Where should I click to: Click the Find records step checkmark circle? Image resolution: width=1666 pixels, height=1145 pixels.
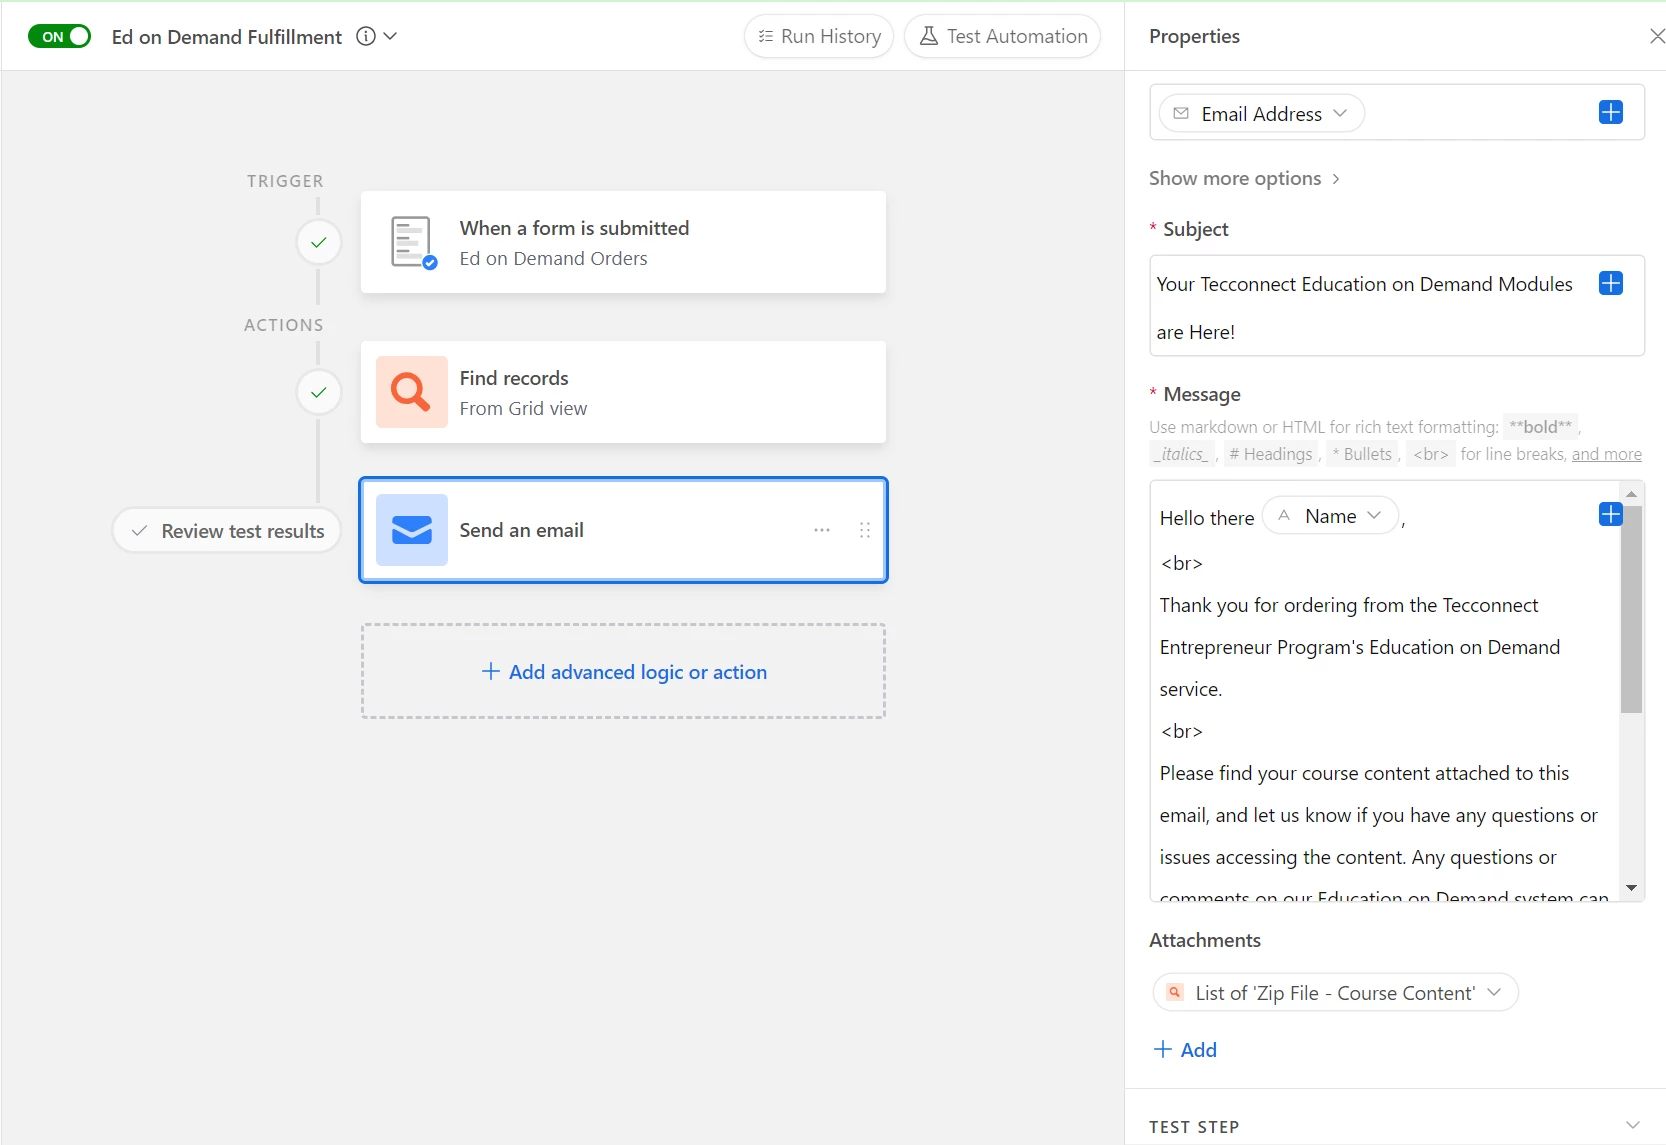pyautogui.click(x=318, y=392)
